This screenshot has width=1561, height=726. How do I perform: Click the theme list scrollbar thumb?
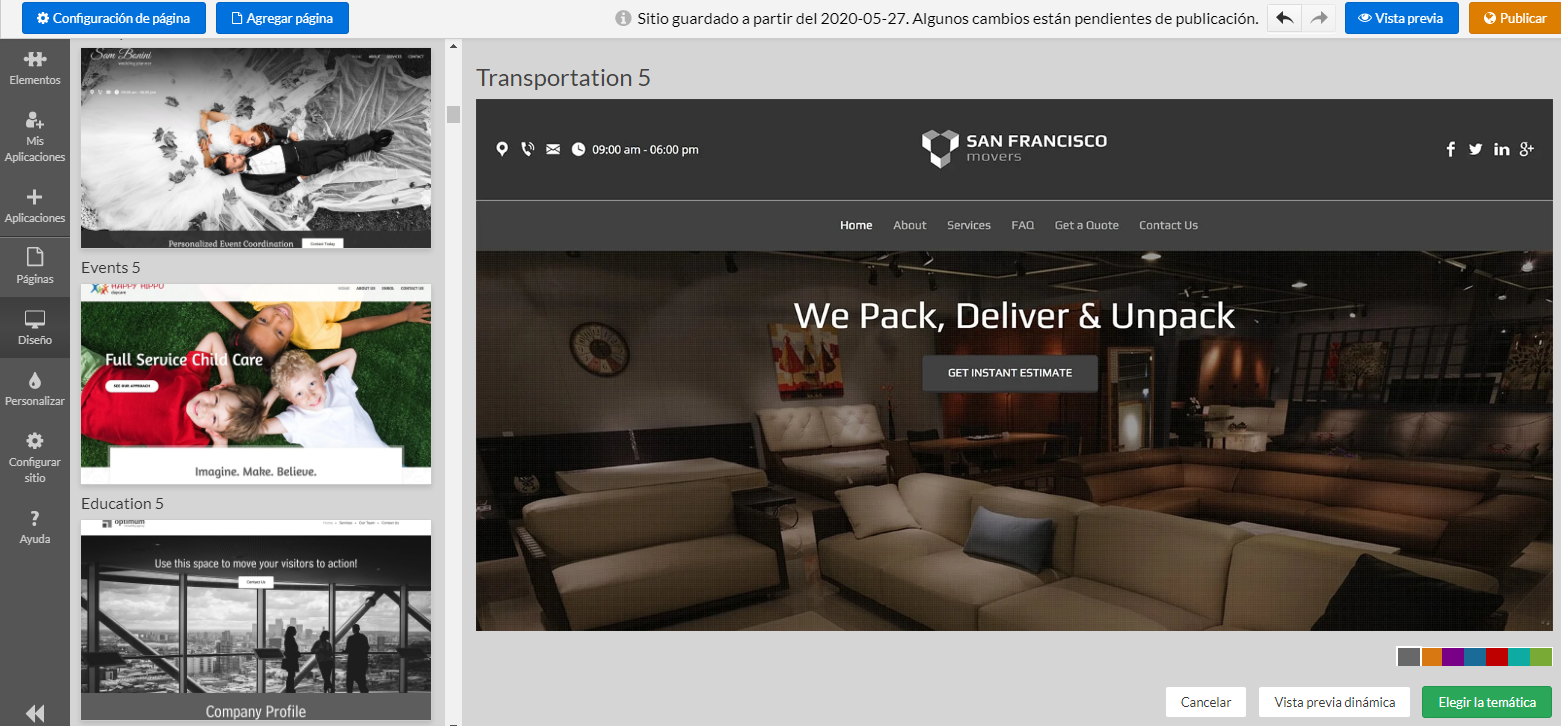point(453,114)
